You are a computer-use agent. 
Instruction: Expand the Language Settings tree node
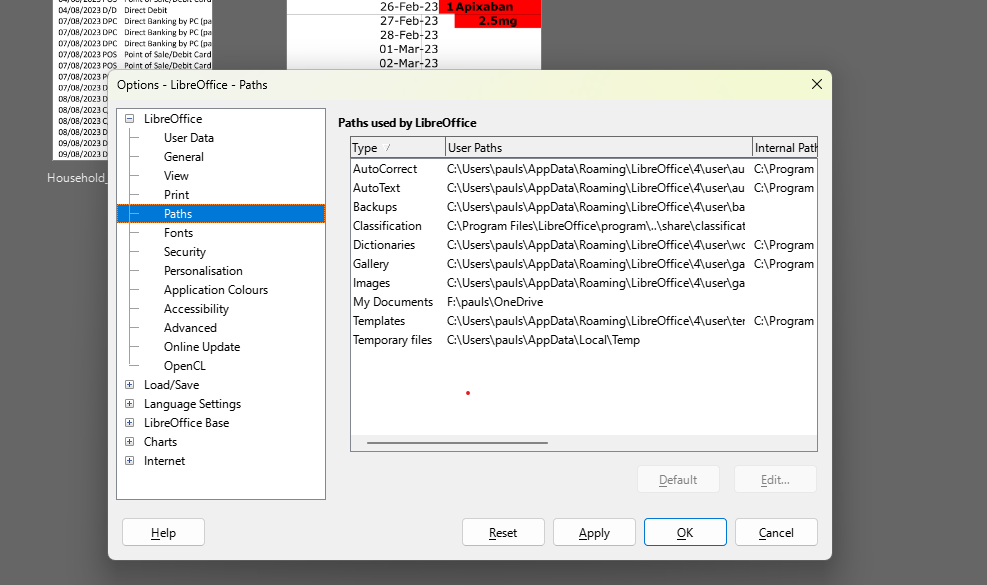(130, 404)
